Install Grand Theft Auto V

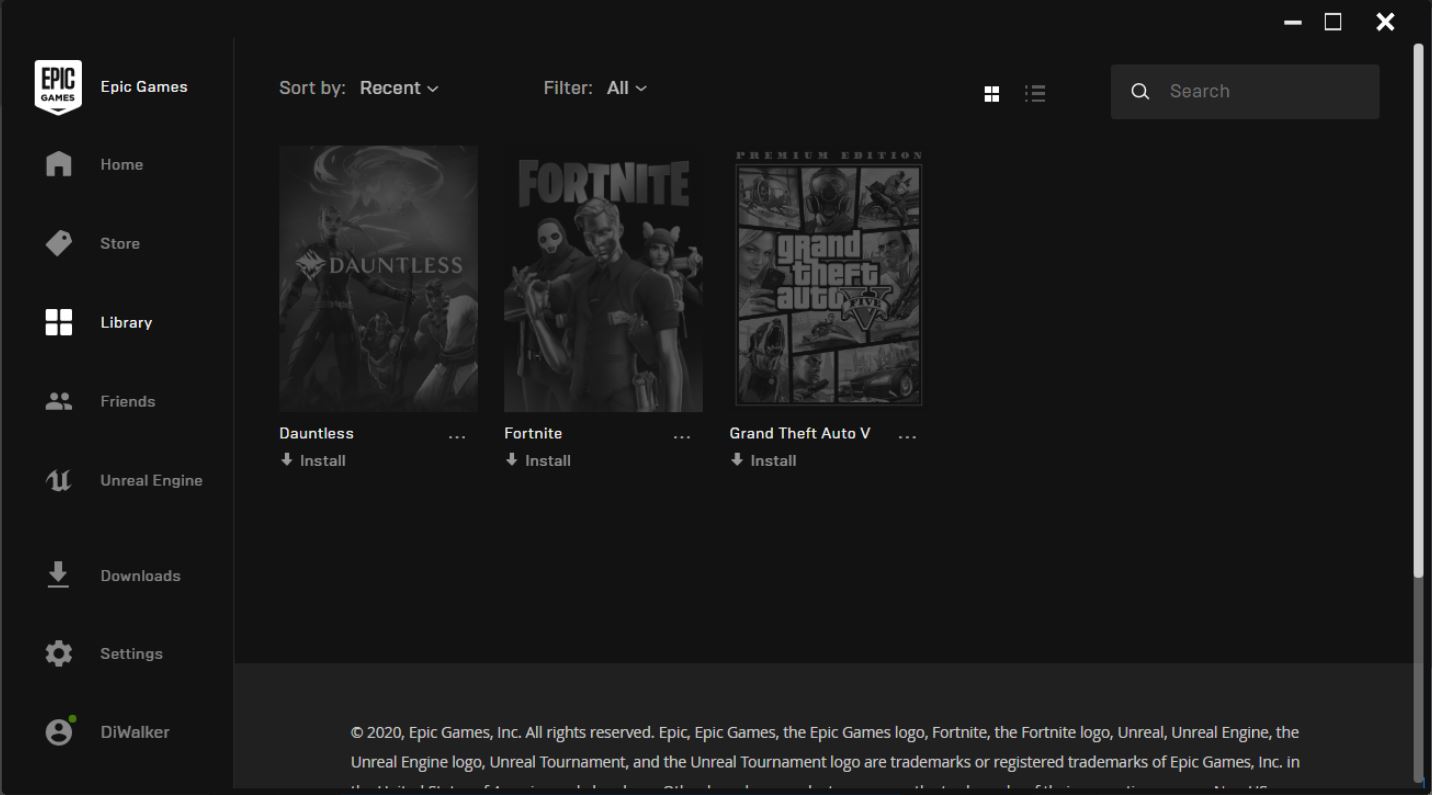tap(764, 460)
